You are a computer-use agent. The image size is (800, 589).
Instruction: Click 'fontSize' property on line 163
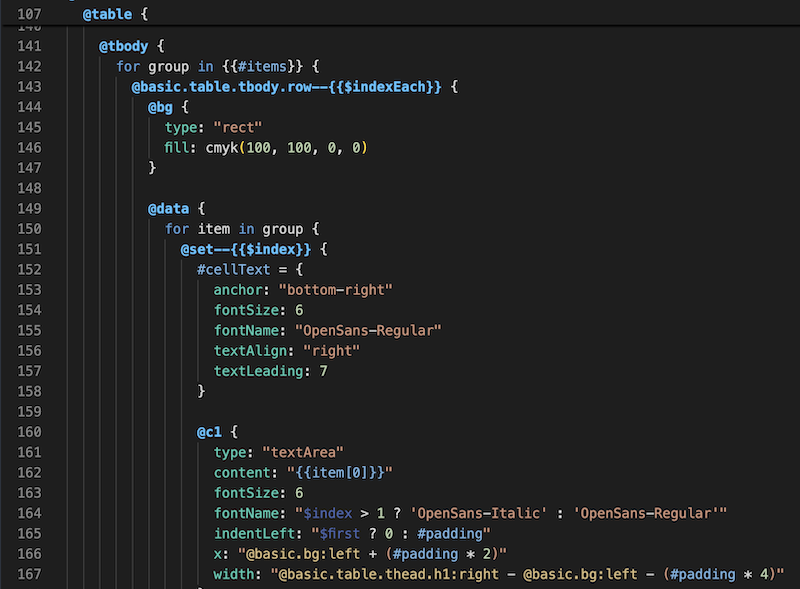tap(246, 493)
